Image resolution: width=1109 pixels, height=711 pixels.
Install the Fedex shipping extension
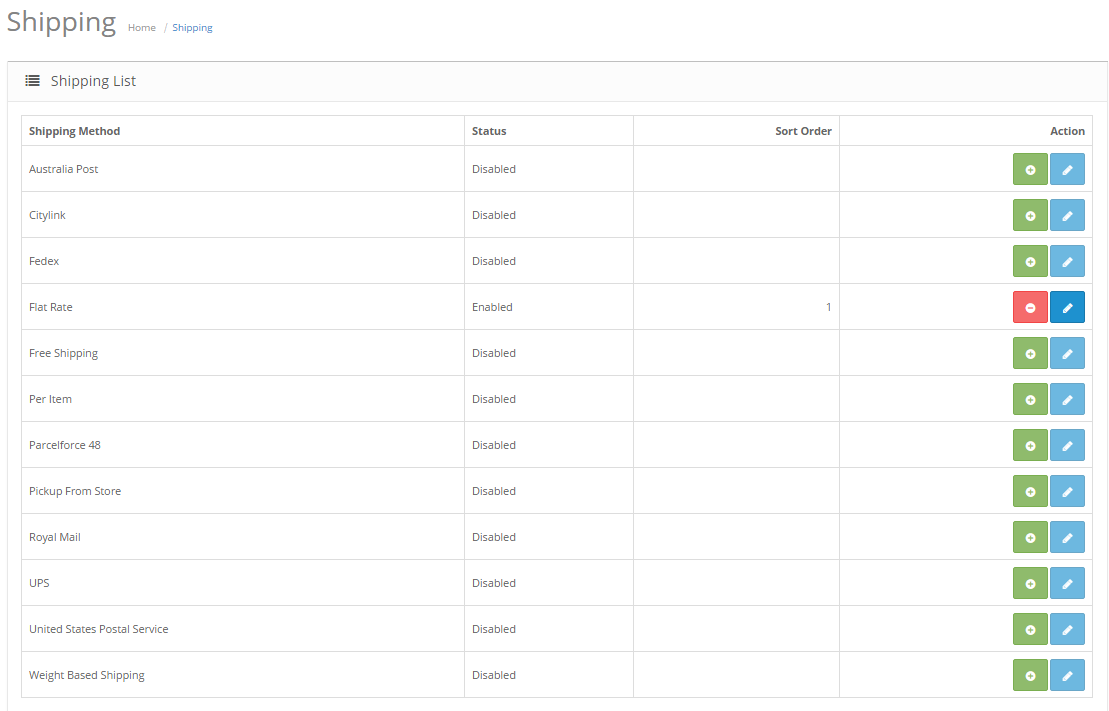(x=1030, y=262)
